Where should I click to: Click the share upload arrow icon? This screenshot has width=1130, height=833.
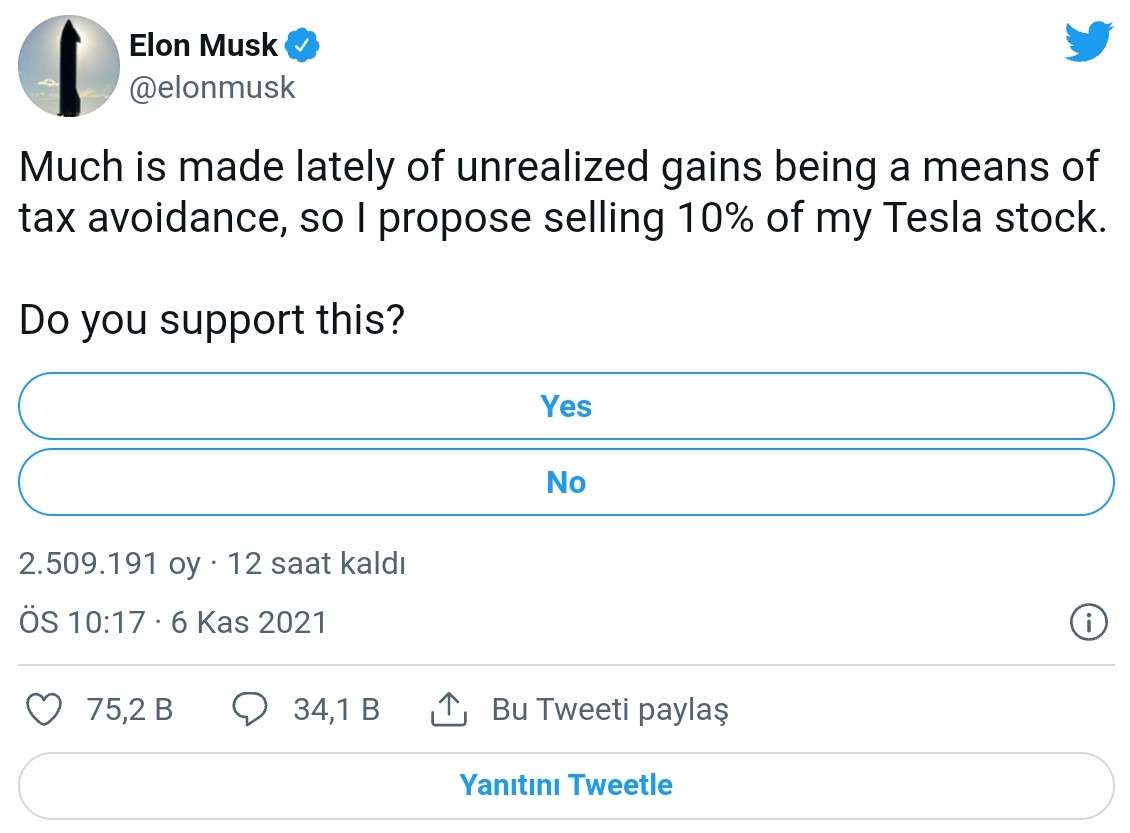(450, 709)
